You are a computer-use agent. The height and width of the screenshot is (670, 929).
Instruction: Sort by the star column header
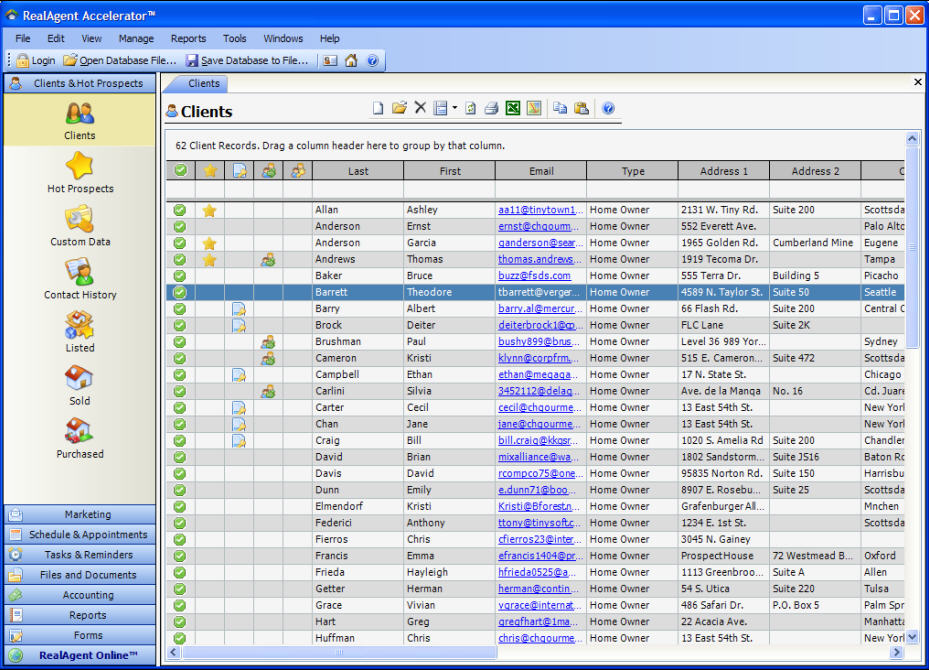(210, 171)
